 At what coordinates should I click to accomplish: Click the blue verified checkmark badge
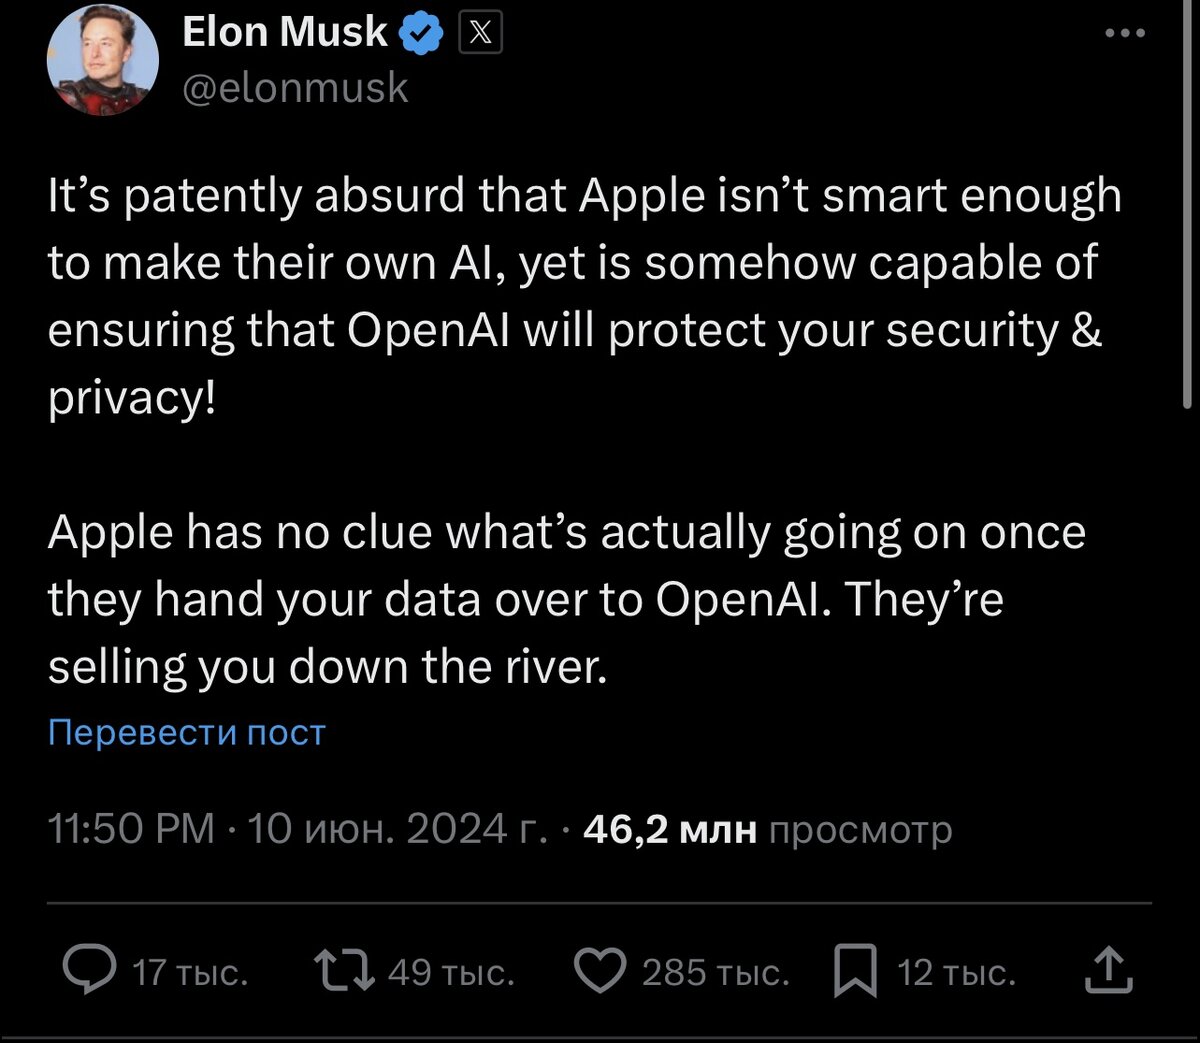click(x=422, y=34)
